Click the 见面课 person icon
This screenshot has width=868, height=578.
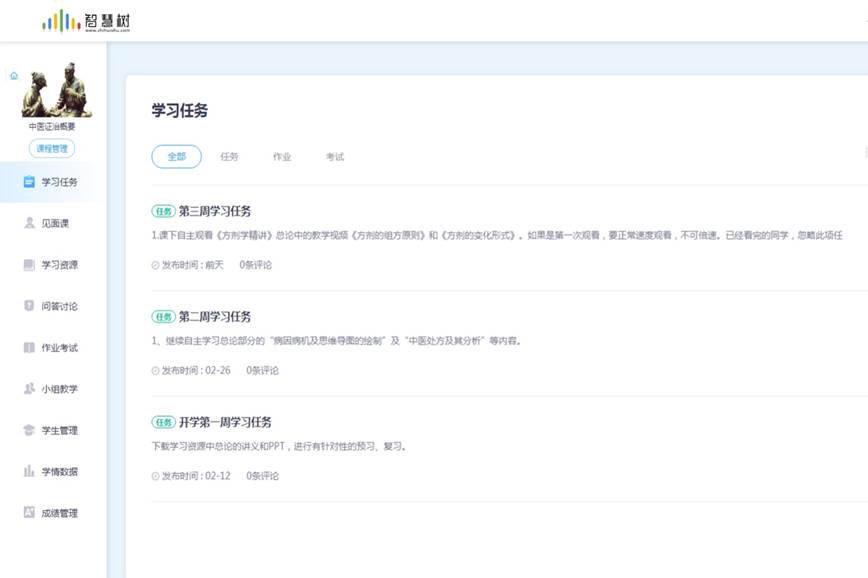click(29, 223)
